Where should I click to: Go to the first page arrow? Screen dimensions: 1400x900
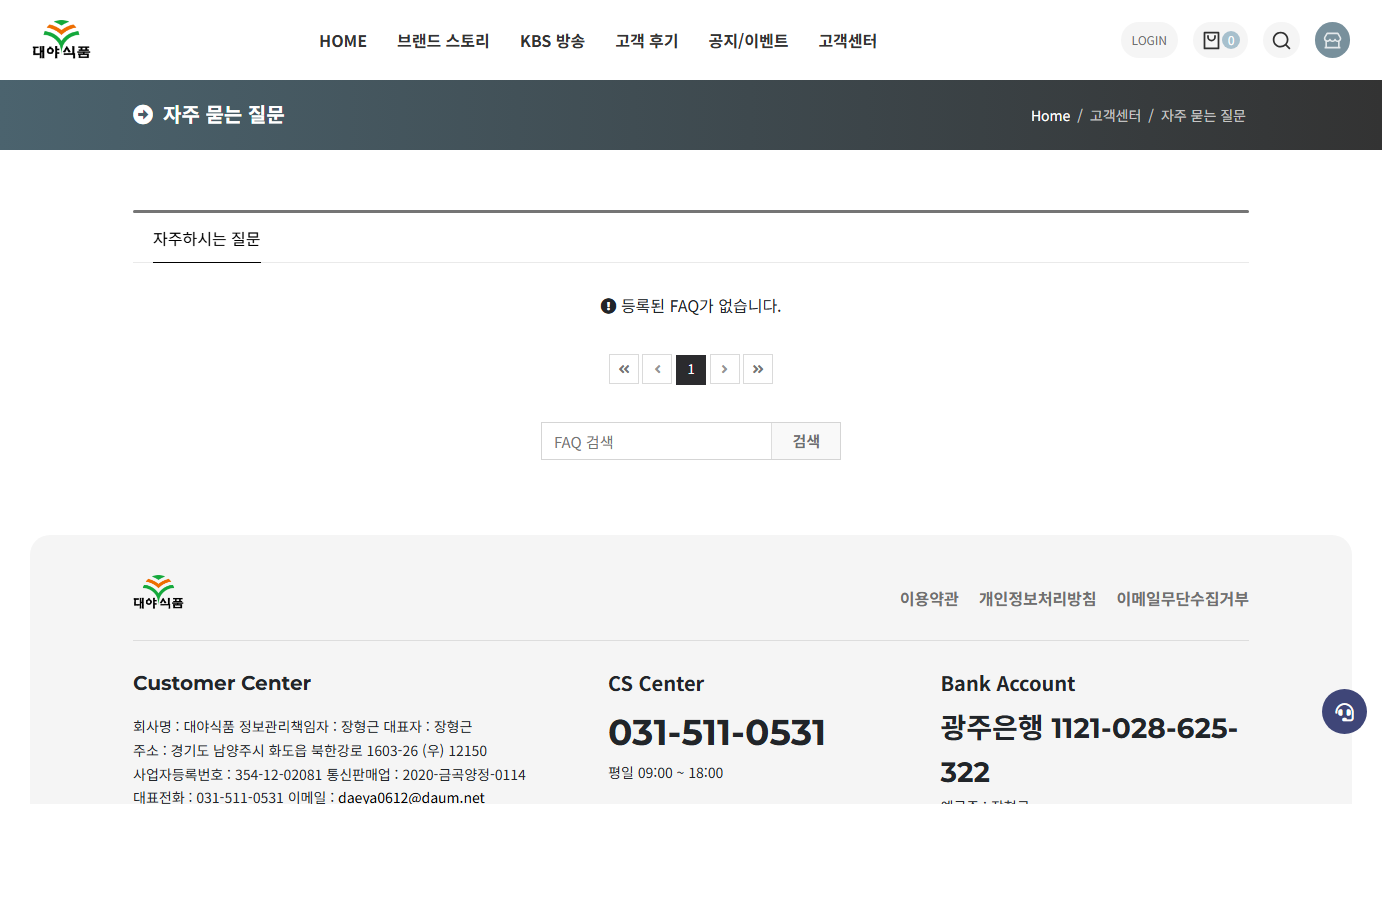[624, 369]
